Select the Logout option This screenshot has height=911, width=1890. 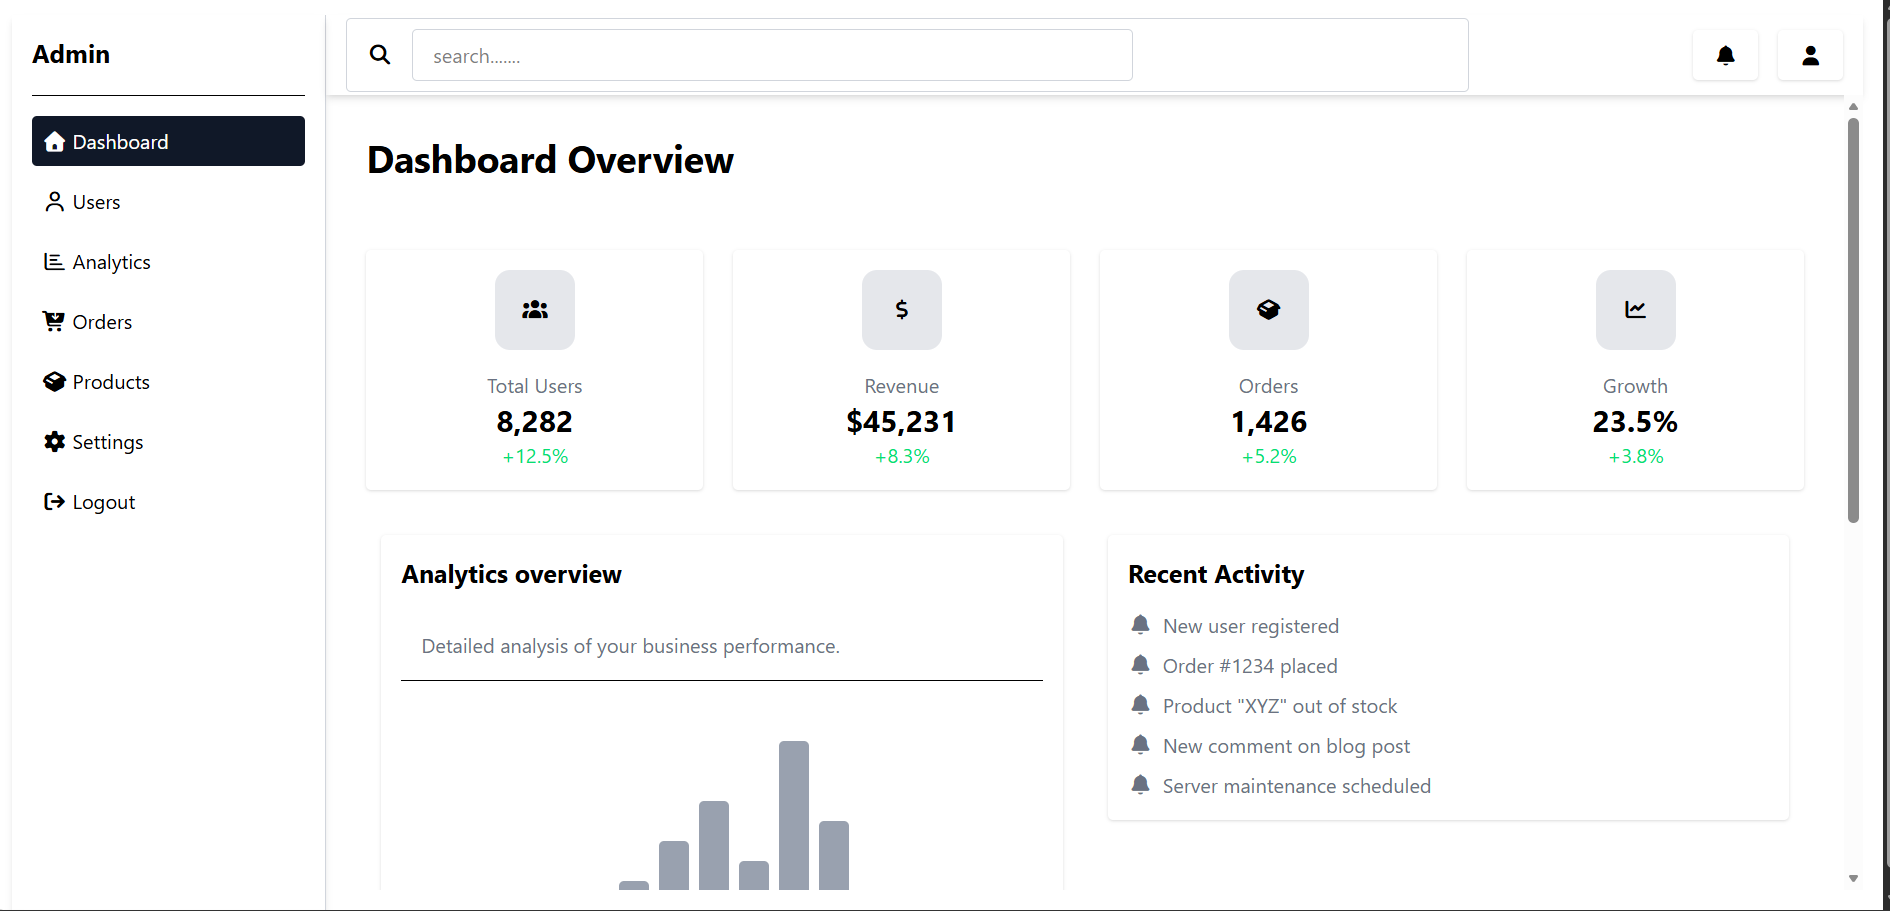pos(103,501)
